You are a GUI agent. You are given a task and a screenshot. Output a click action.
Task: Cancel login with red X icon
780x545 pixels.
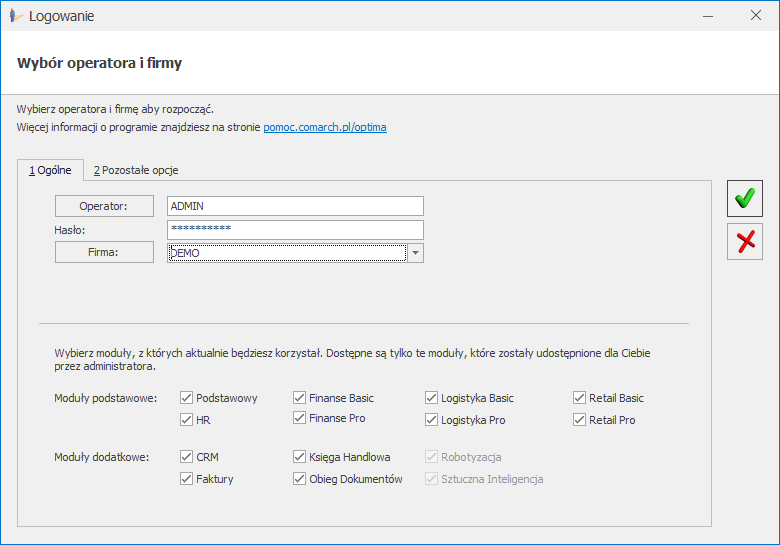(744, 241)
